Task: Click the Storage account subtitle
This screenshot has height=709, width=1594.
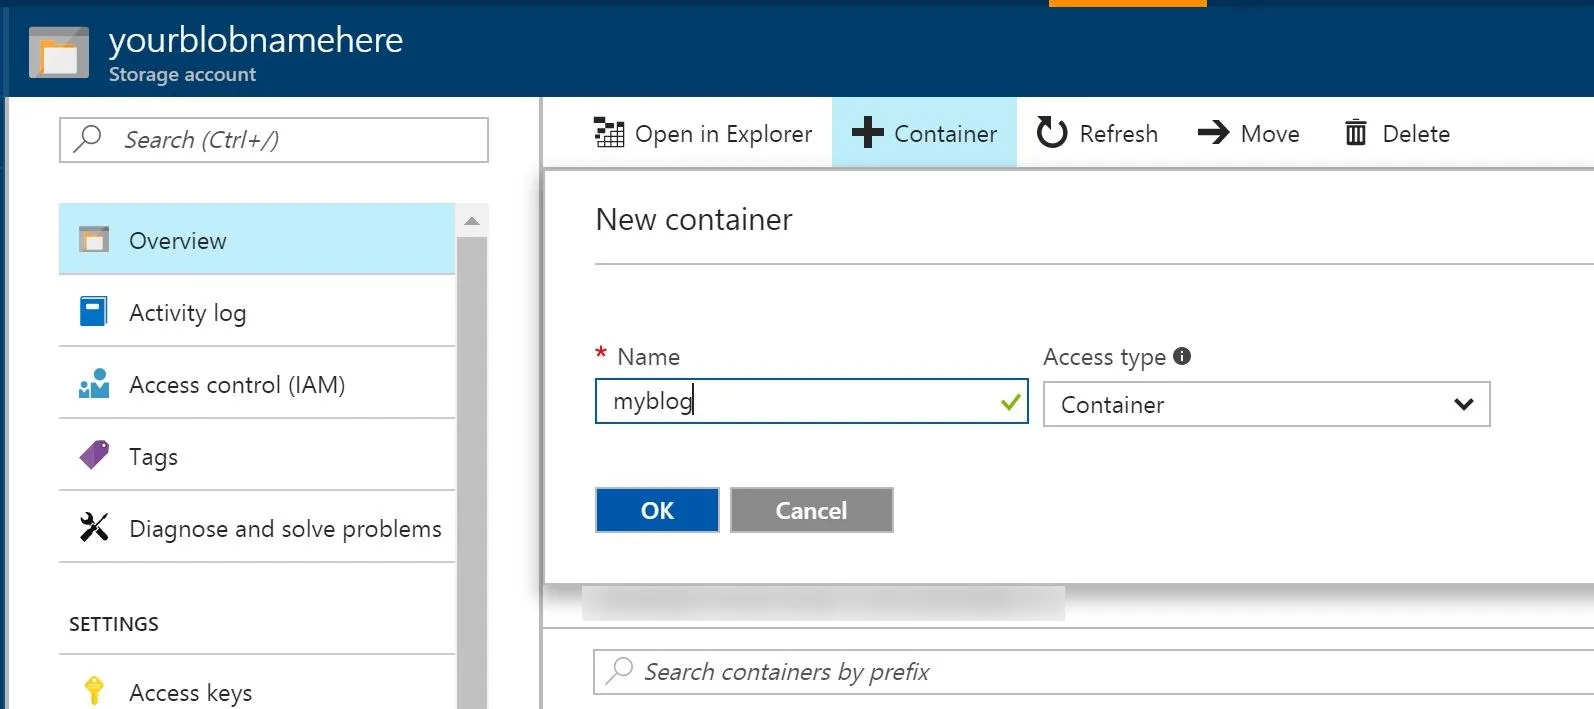Action: [x=182, y=74]
